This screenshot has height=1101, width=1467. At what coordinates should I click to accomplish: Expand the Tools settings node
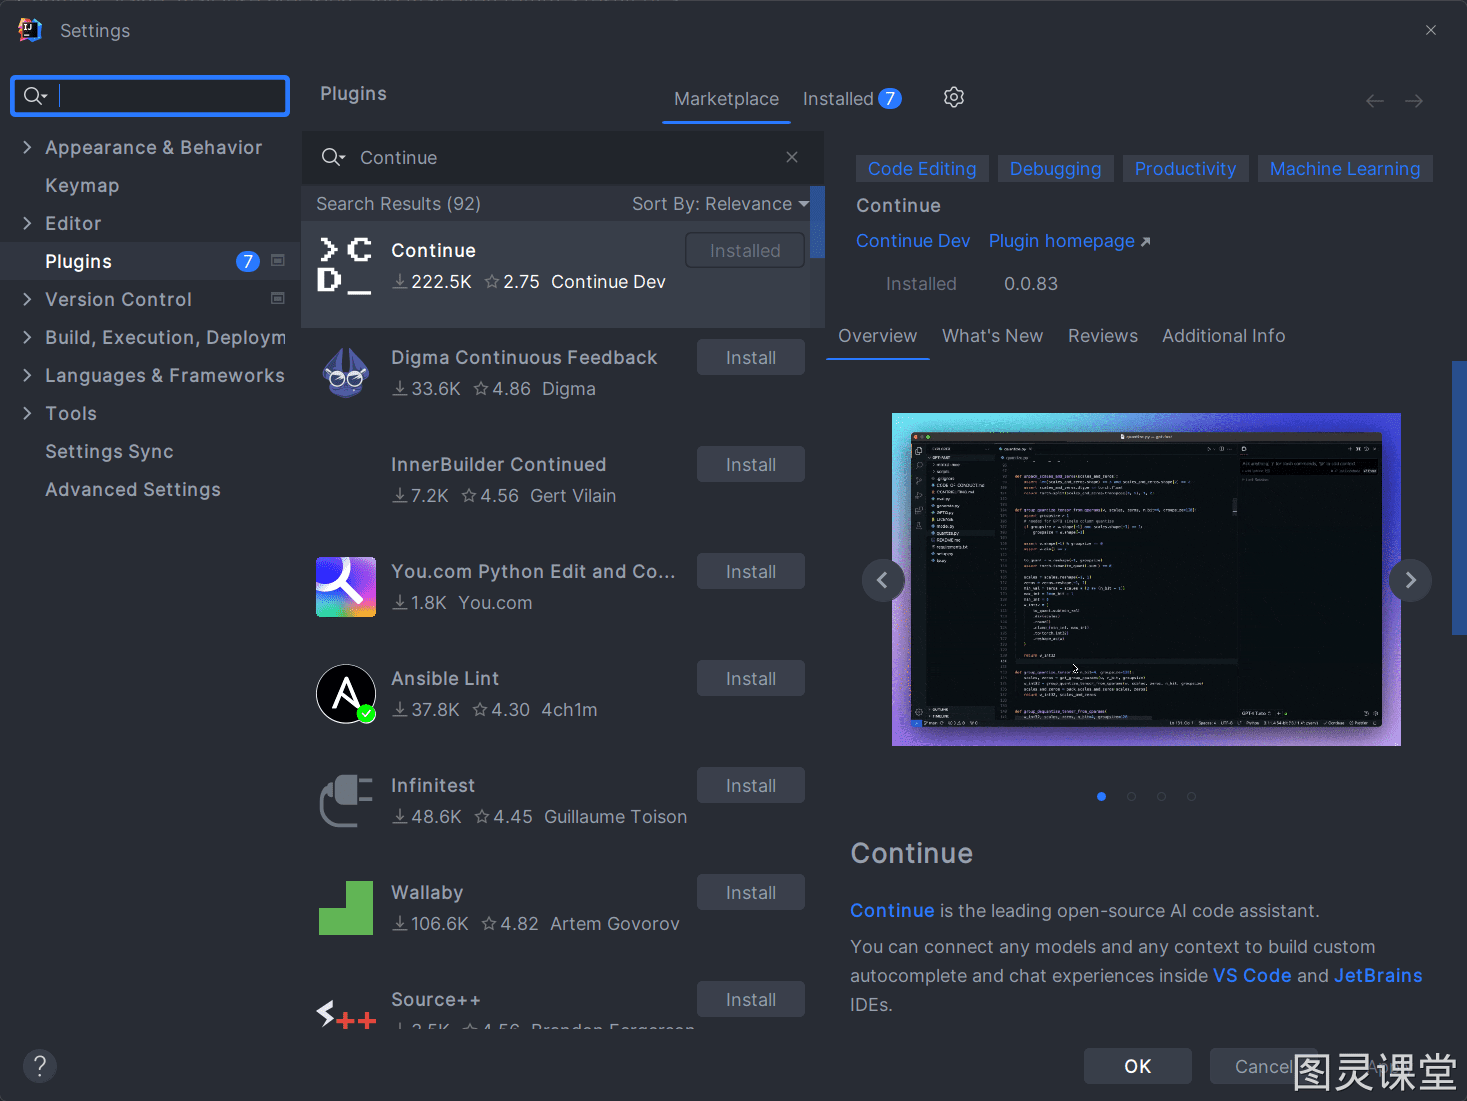pos(27,413)
